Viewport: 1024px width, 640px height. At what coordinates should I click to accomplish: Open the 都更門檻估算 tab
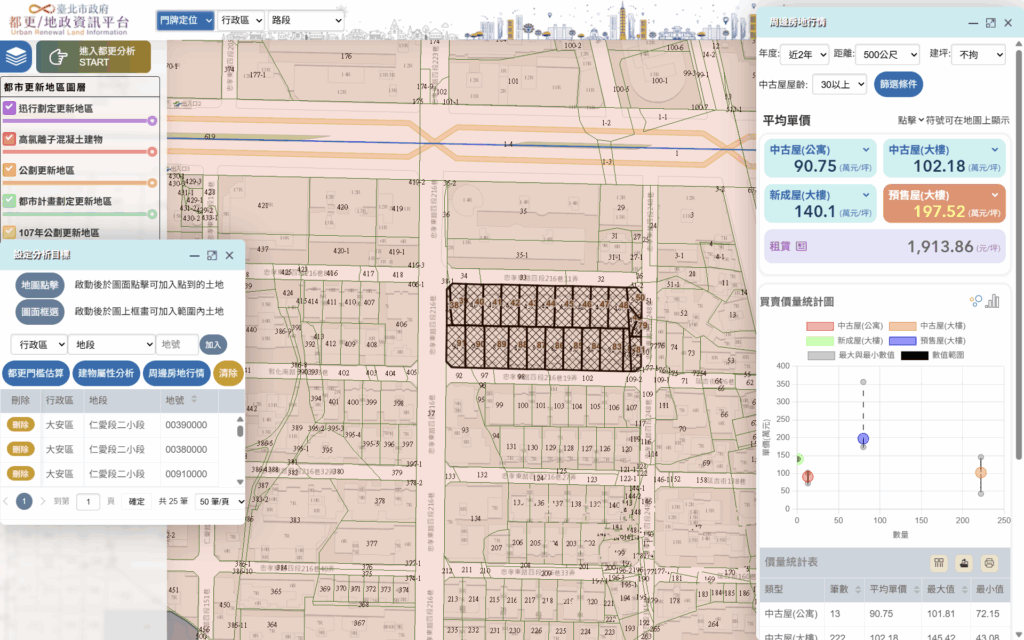[x=36, y=373]
